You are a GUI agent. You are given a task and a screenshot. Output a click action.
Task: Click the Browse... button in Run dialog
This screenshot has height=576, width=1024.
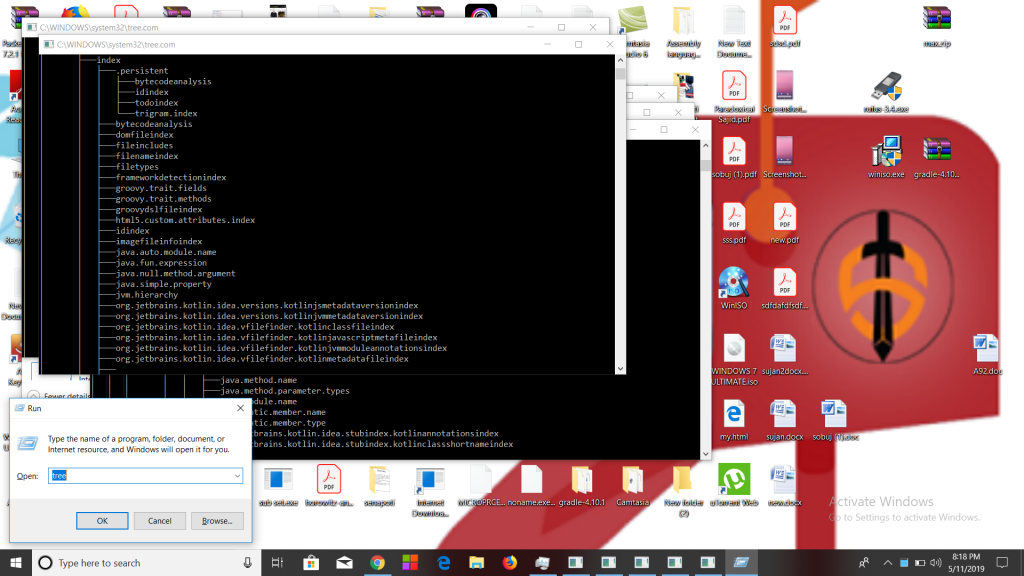(217, 521)
